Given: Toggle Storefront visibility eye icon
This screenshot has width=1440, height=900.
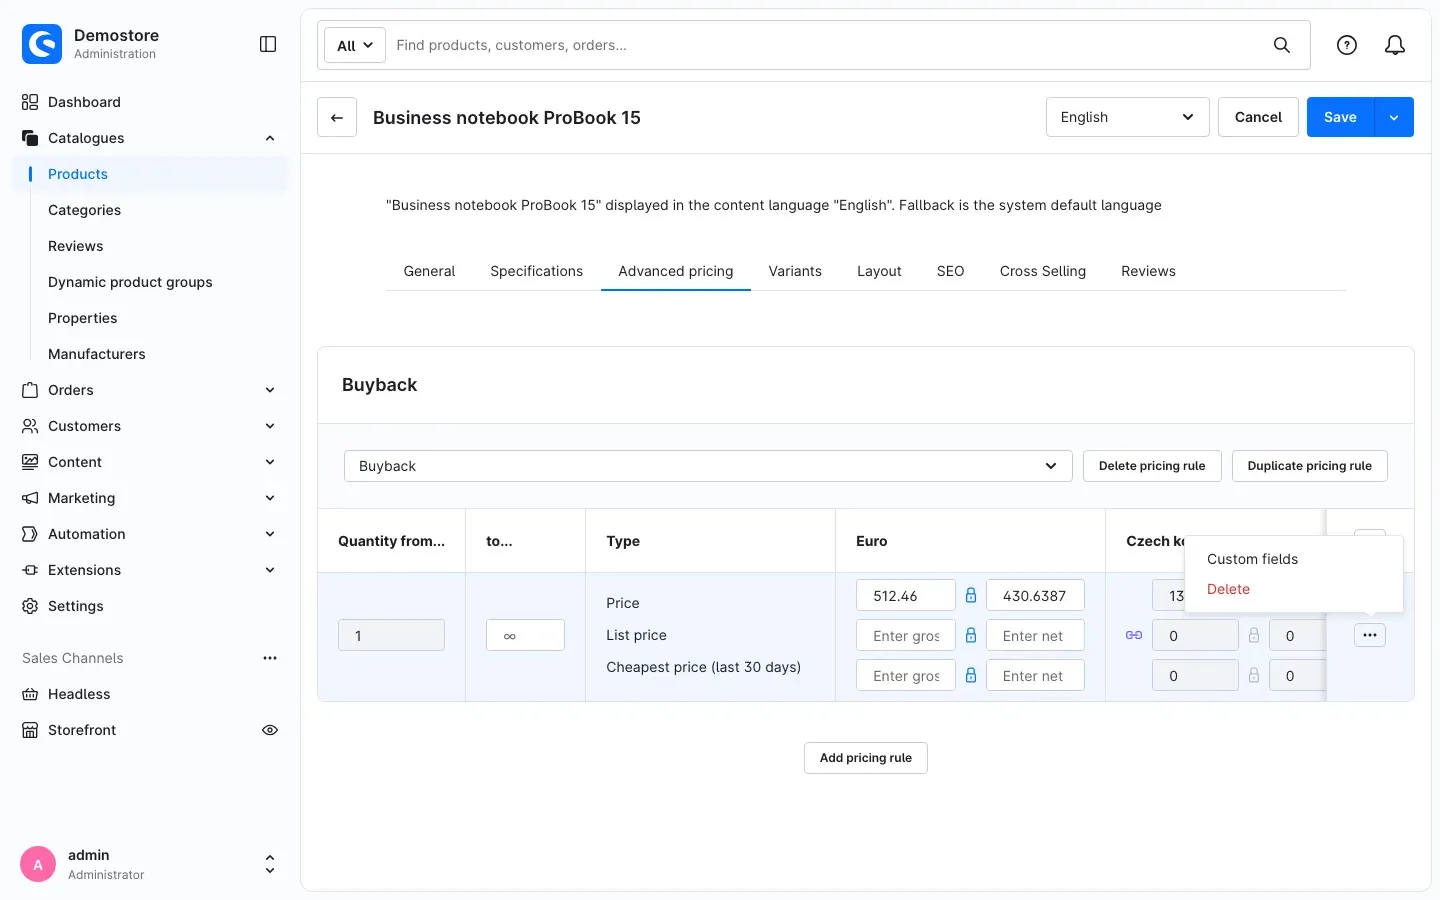Looking at the screenshot, I should [270, 730].
